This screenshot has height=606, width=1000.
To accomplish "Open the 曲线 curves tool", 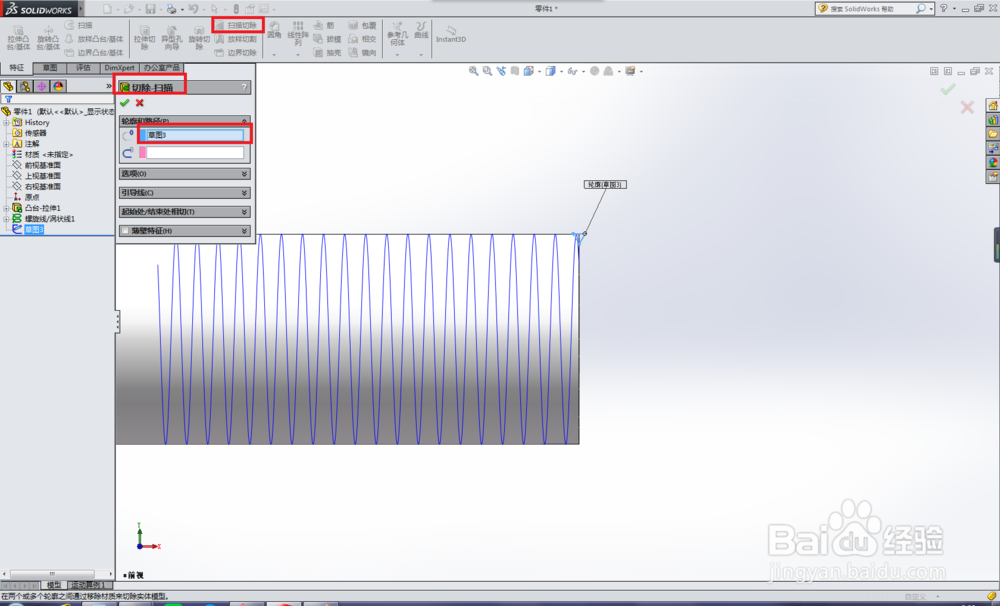I will (421, 30).
